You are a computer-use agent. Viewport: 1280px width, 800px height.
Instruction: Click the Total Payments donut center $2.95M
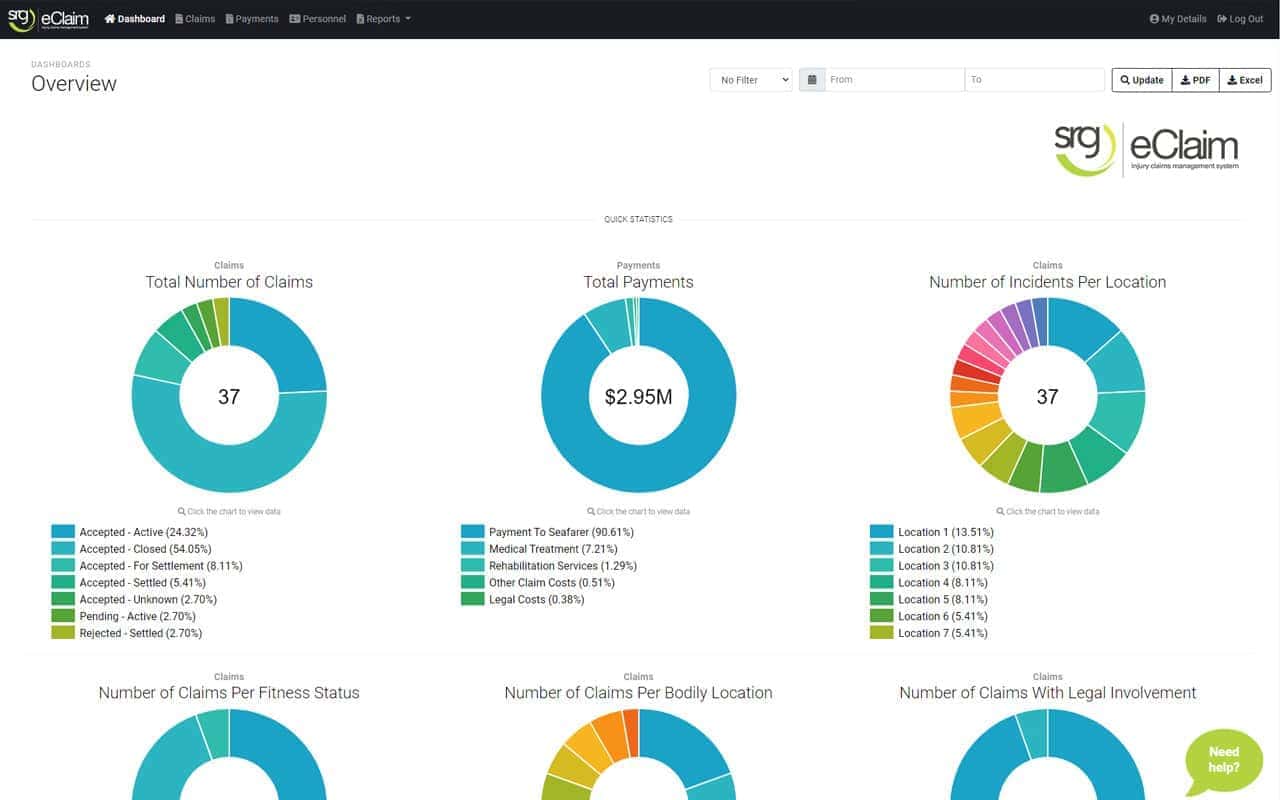point(638,397)
